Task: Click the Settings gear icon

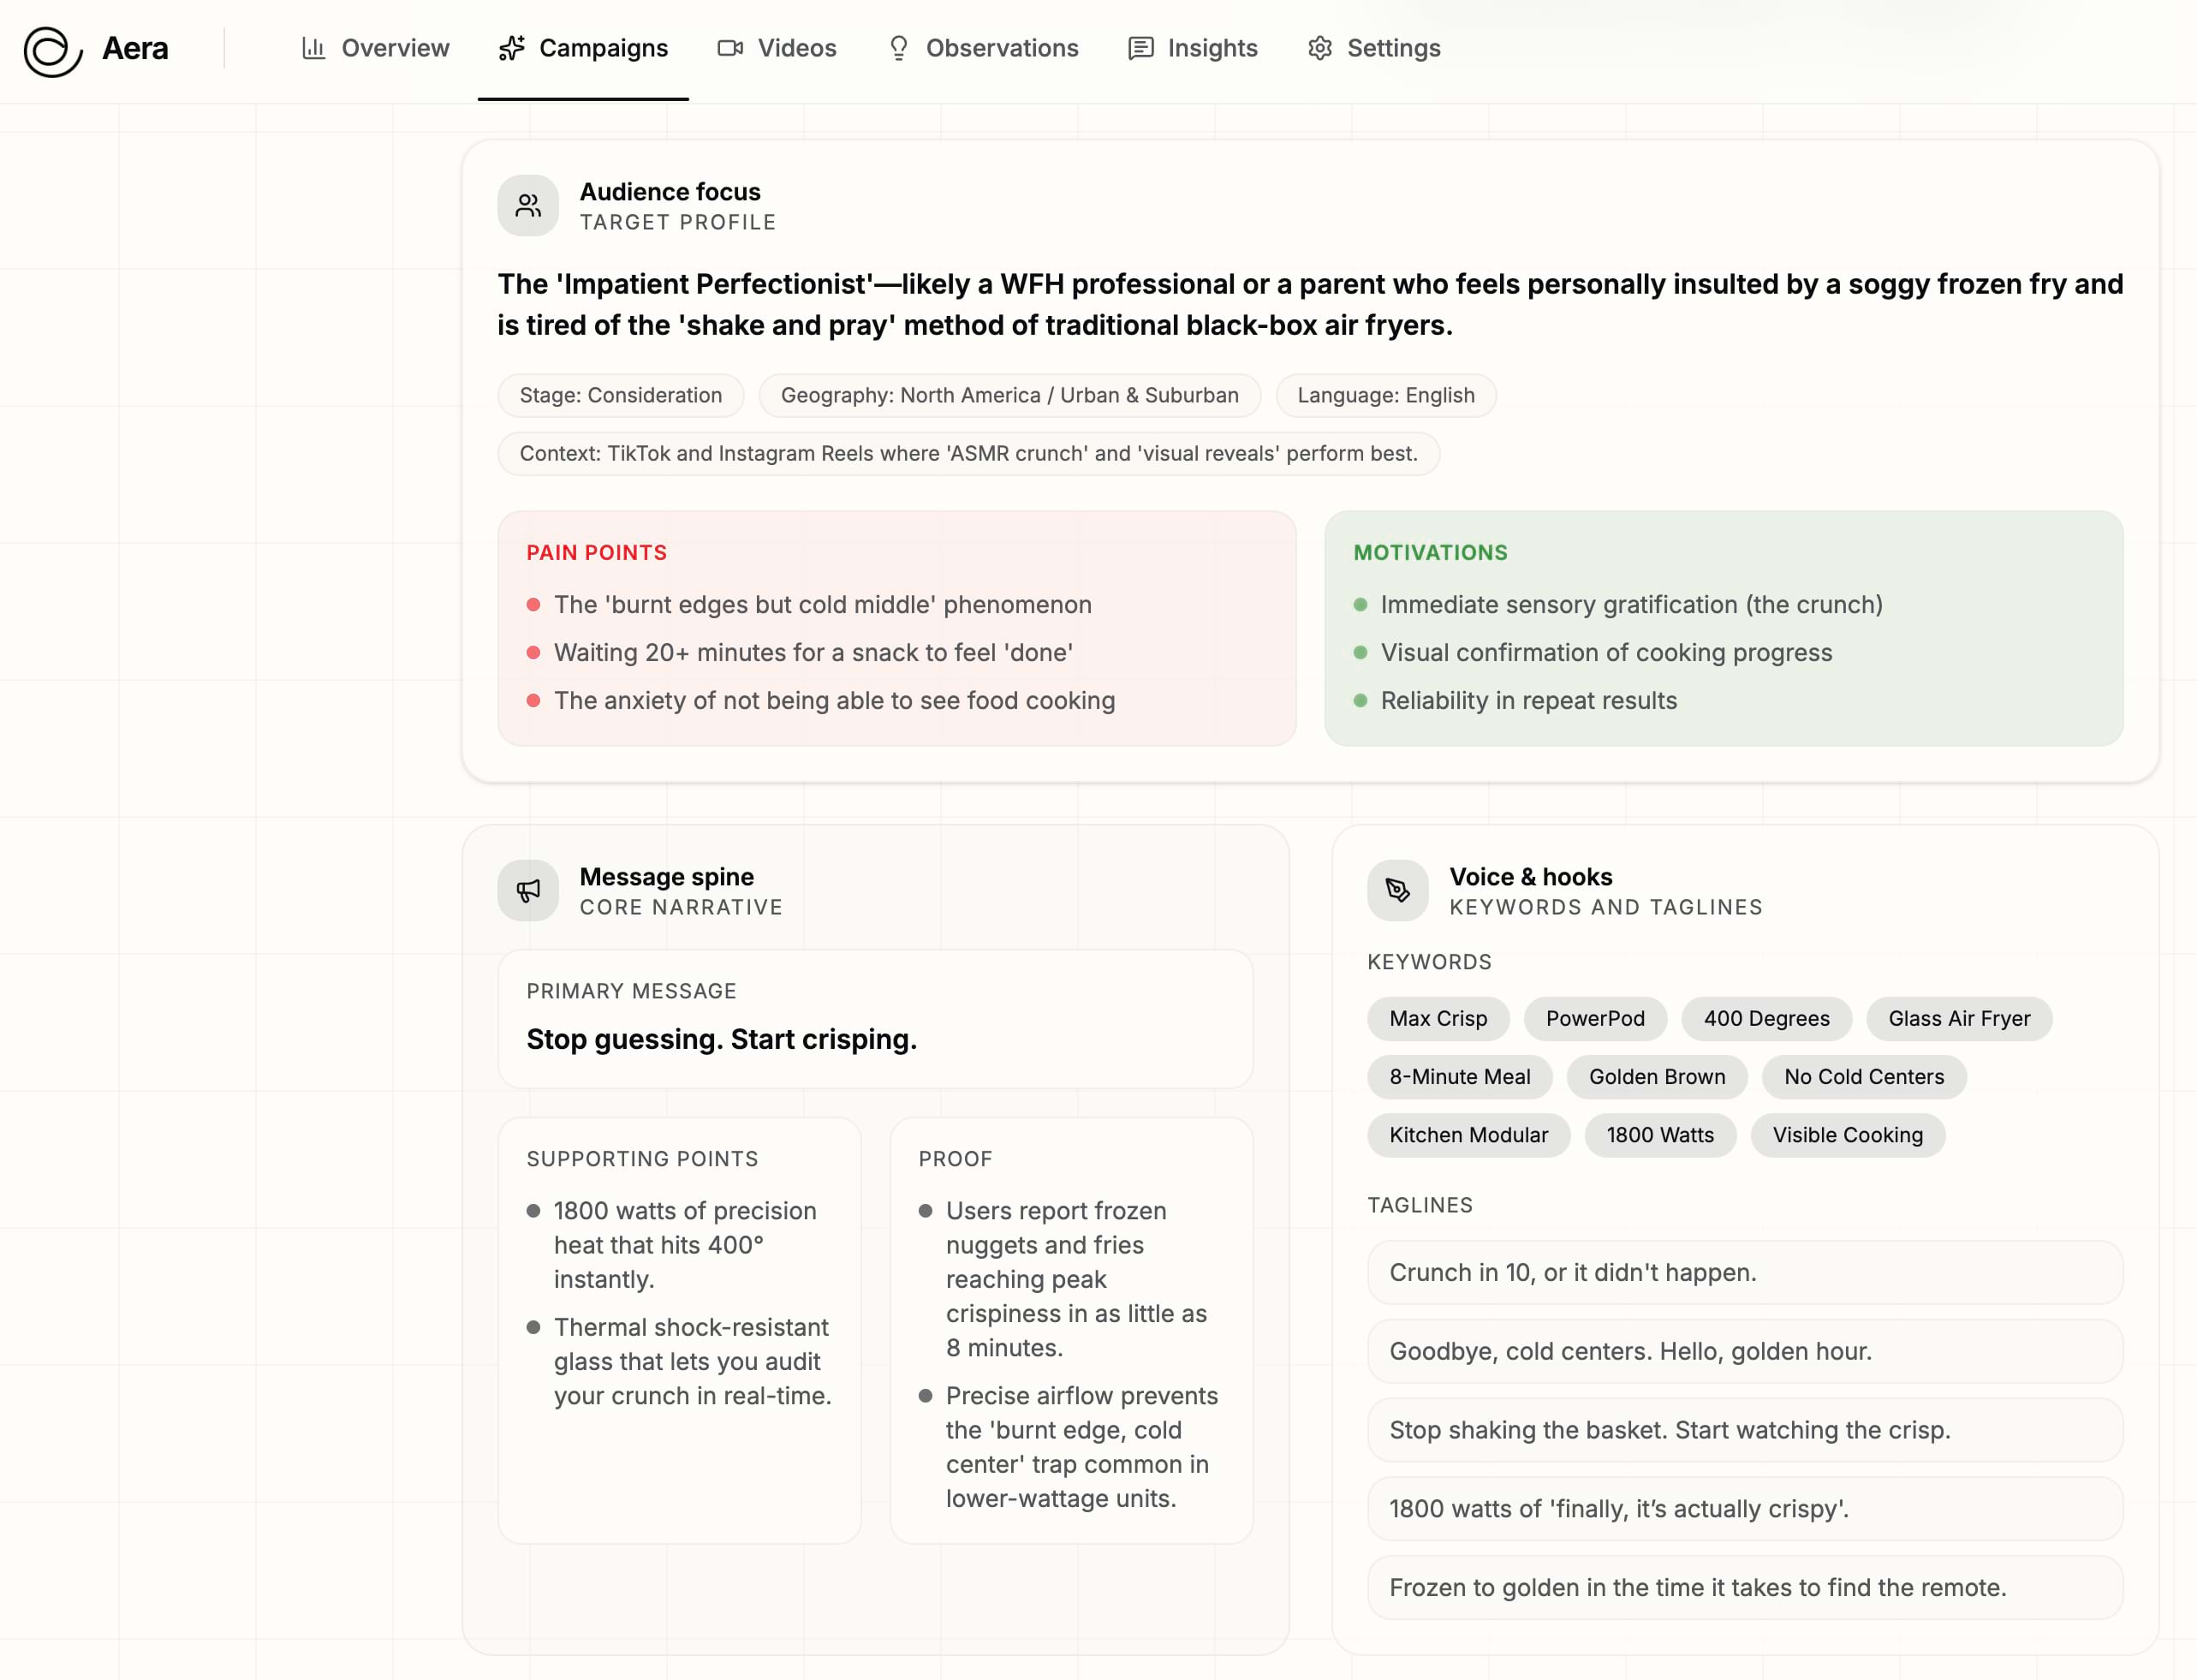Action: pyautogui.click(x=1319, y=48)
